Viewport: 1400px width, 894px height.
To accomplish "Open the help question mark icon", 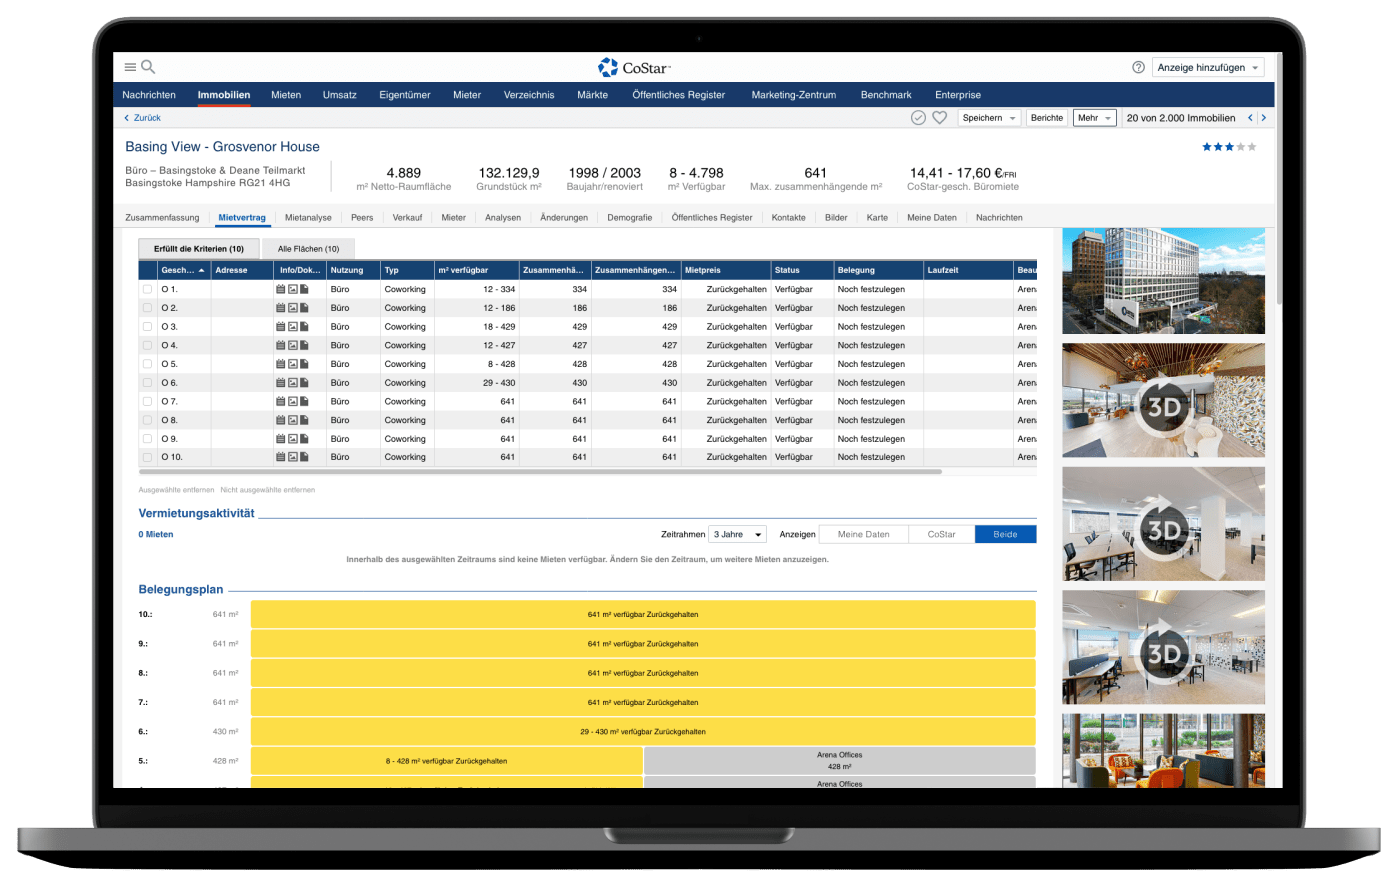I will 1138,67.
